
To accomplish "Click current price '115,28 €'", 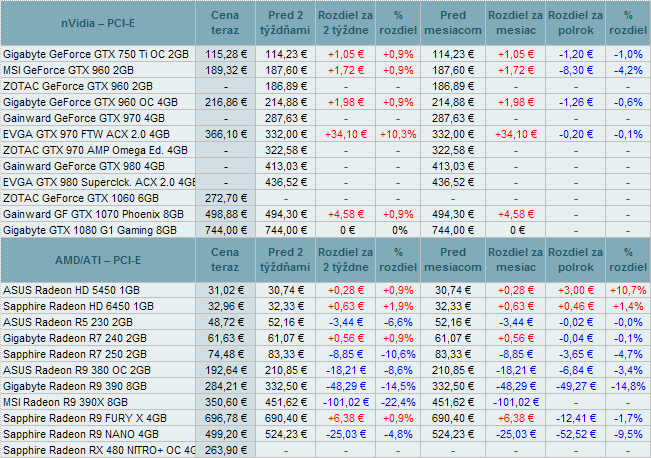I will (x=226, y=54).
